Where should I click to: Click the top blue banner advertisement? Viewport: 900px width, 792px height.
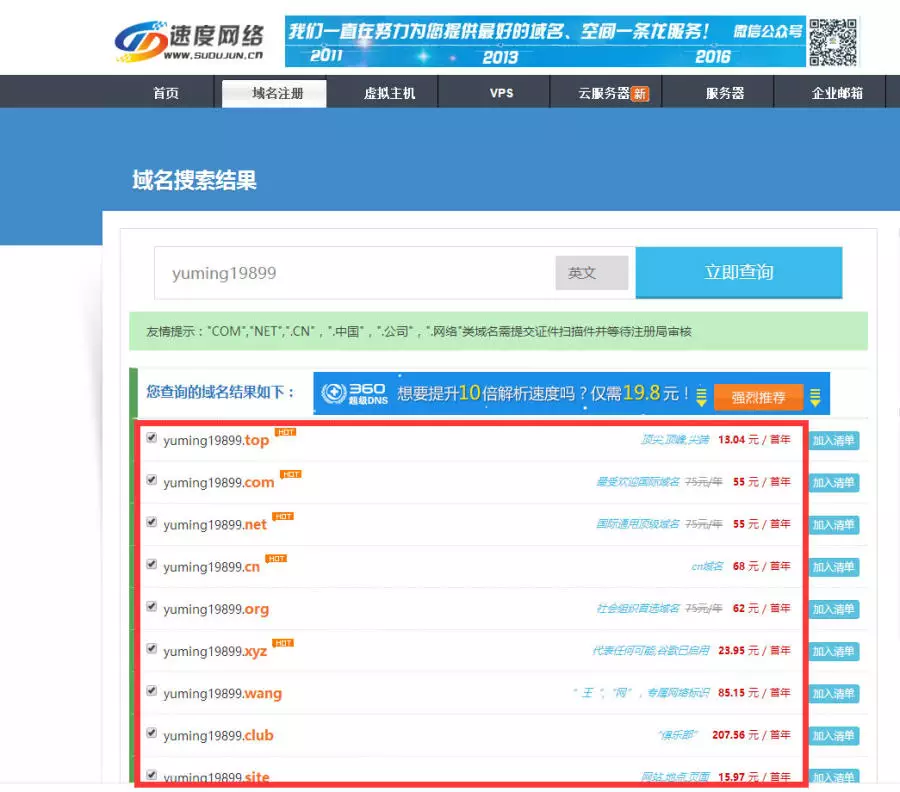tap(545, 41)
